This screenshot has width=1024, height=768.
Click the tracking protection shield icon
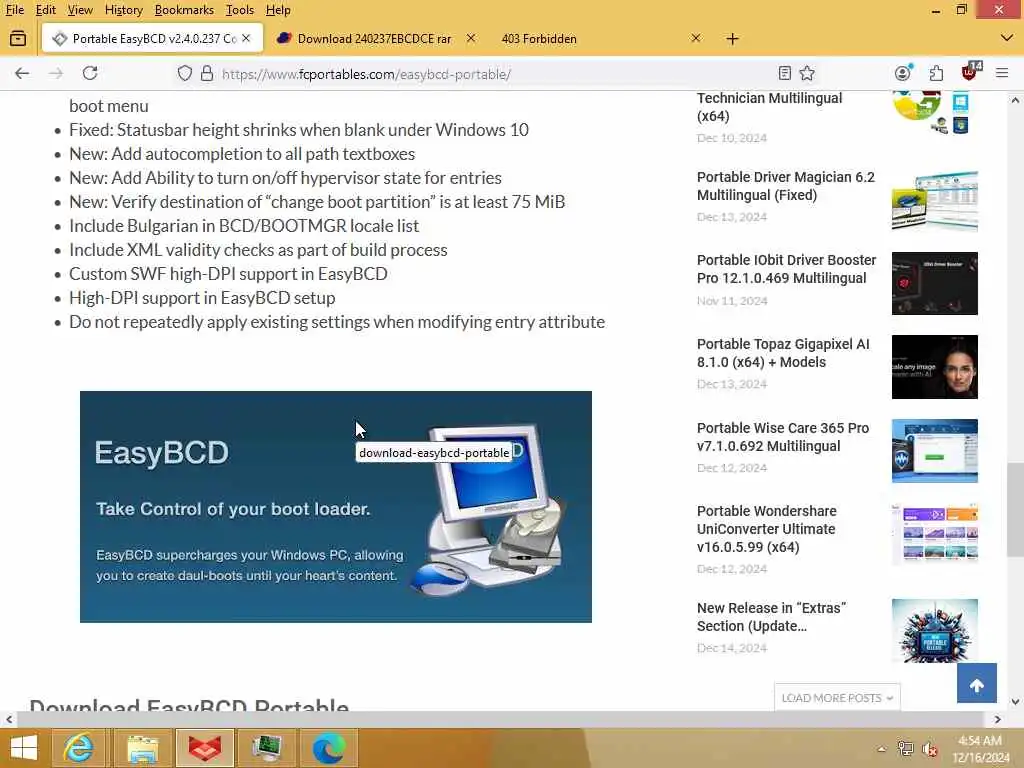185,73
